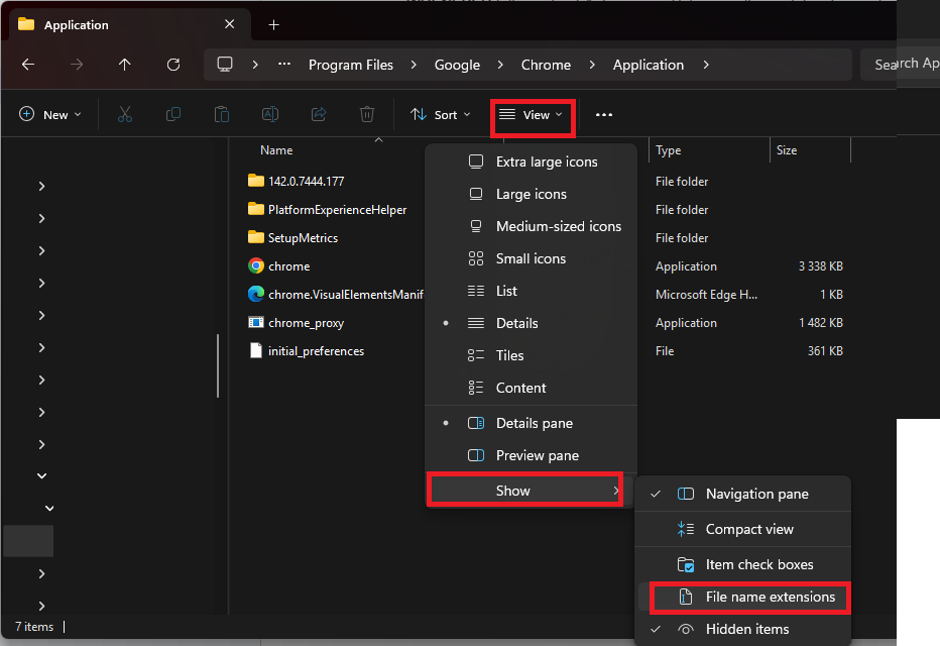Expand chevron after Application breadcrumb
This screenshot has height=646, width=940.
point(706,64)
